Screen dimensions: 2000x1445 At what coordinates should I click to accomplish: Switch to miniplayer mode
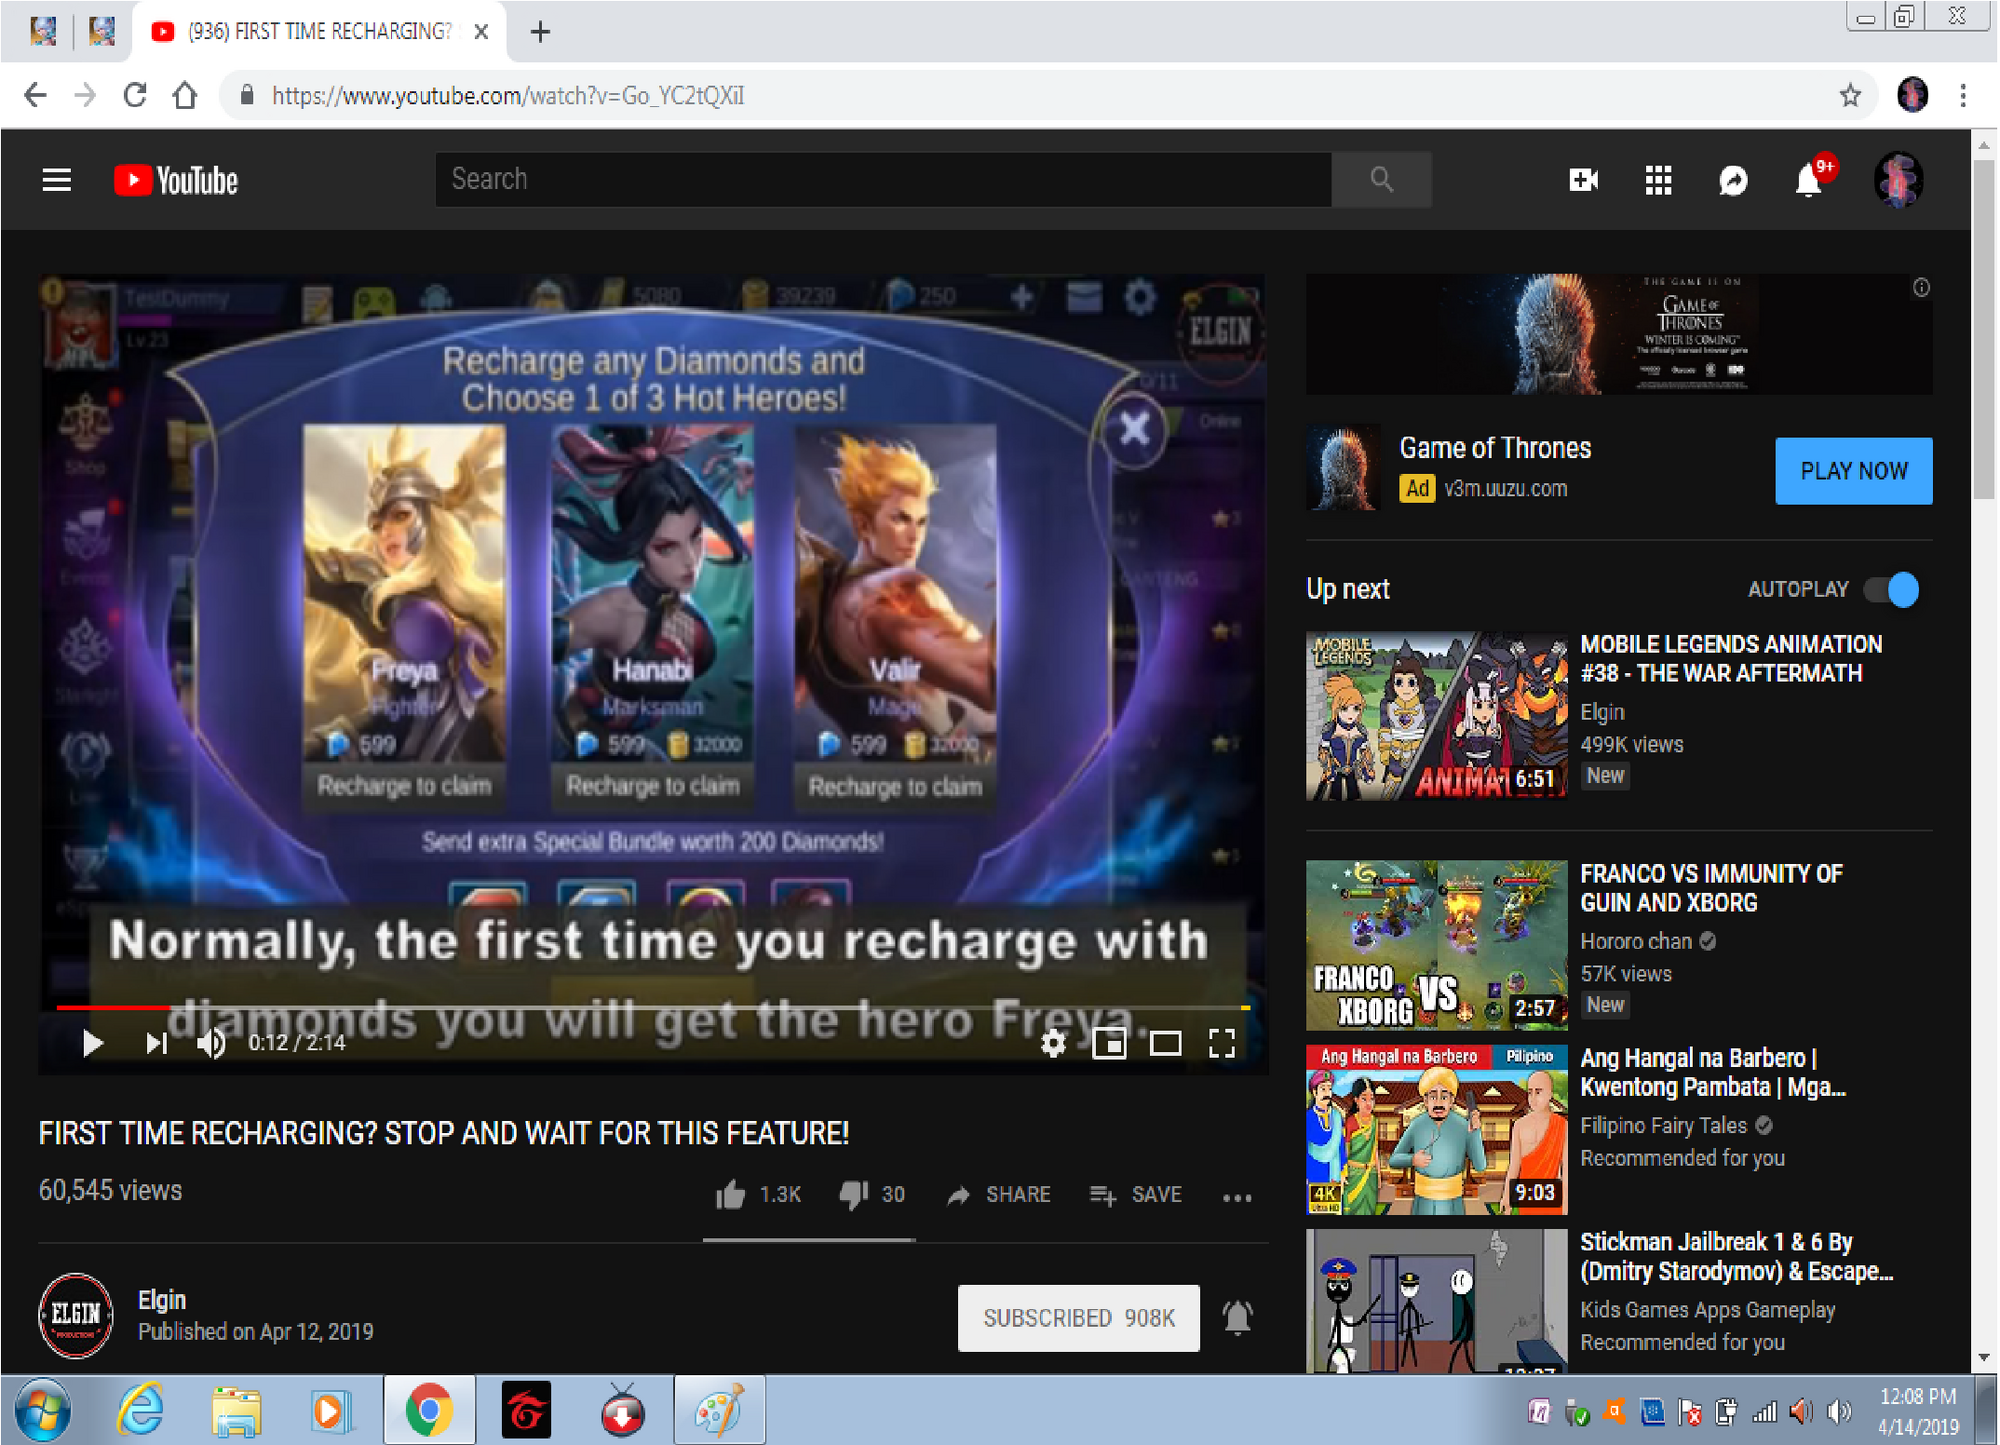(1109, 1043)
